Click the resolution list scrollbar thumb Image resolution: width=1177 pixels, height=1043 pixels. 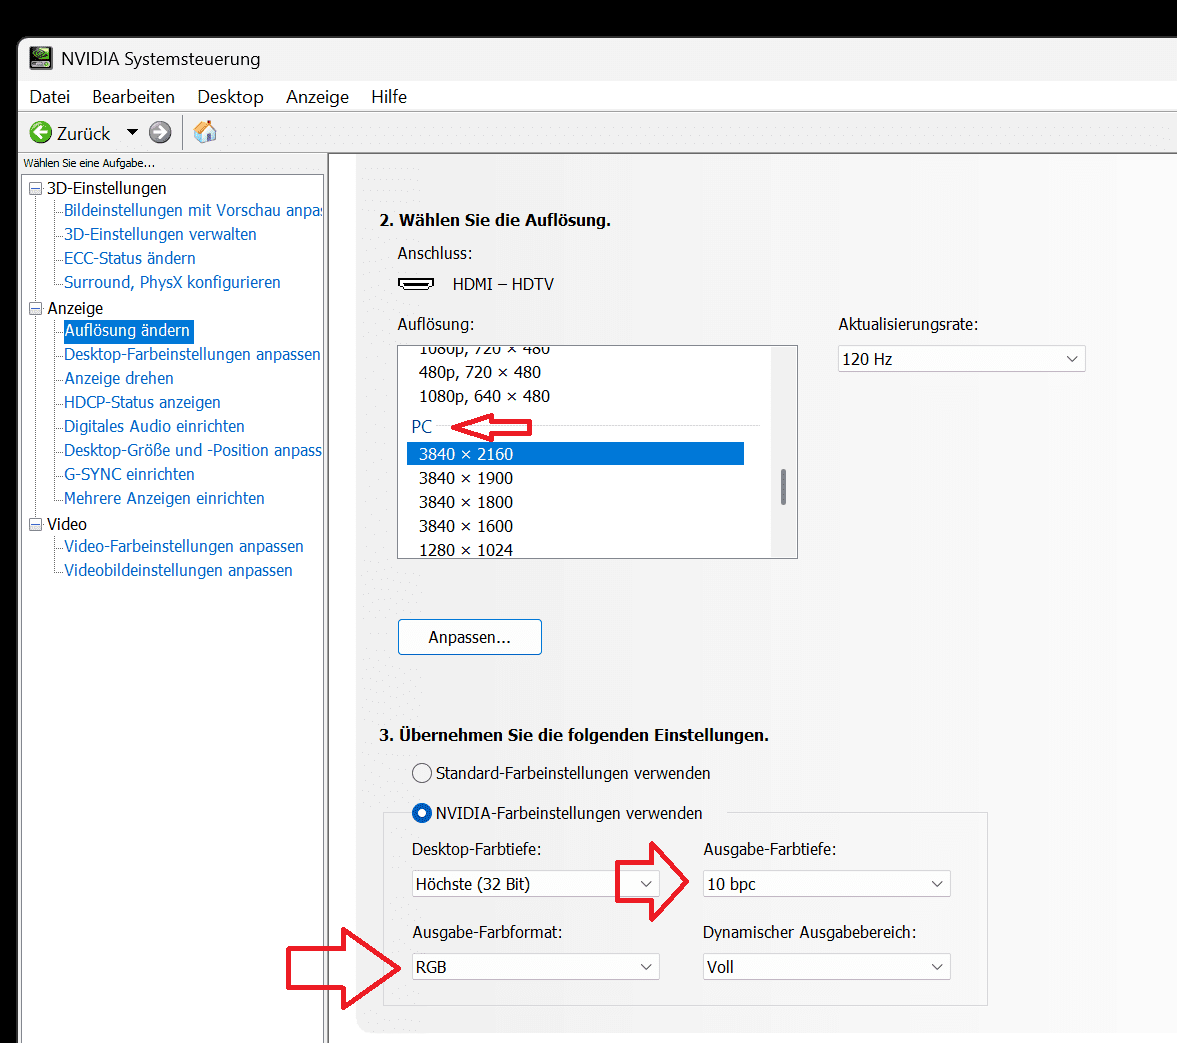click(x=784, y=487)
